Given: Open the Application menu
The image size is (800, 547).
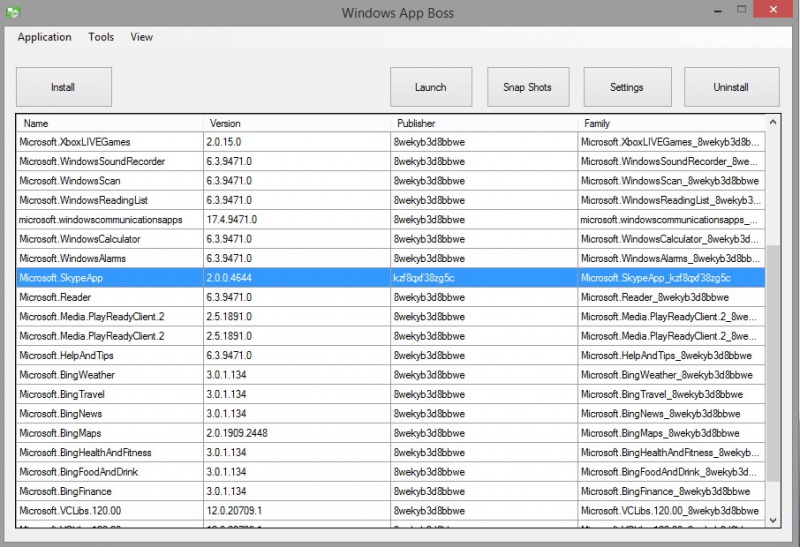Looking at the screenshot, I should coord(44,37).
